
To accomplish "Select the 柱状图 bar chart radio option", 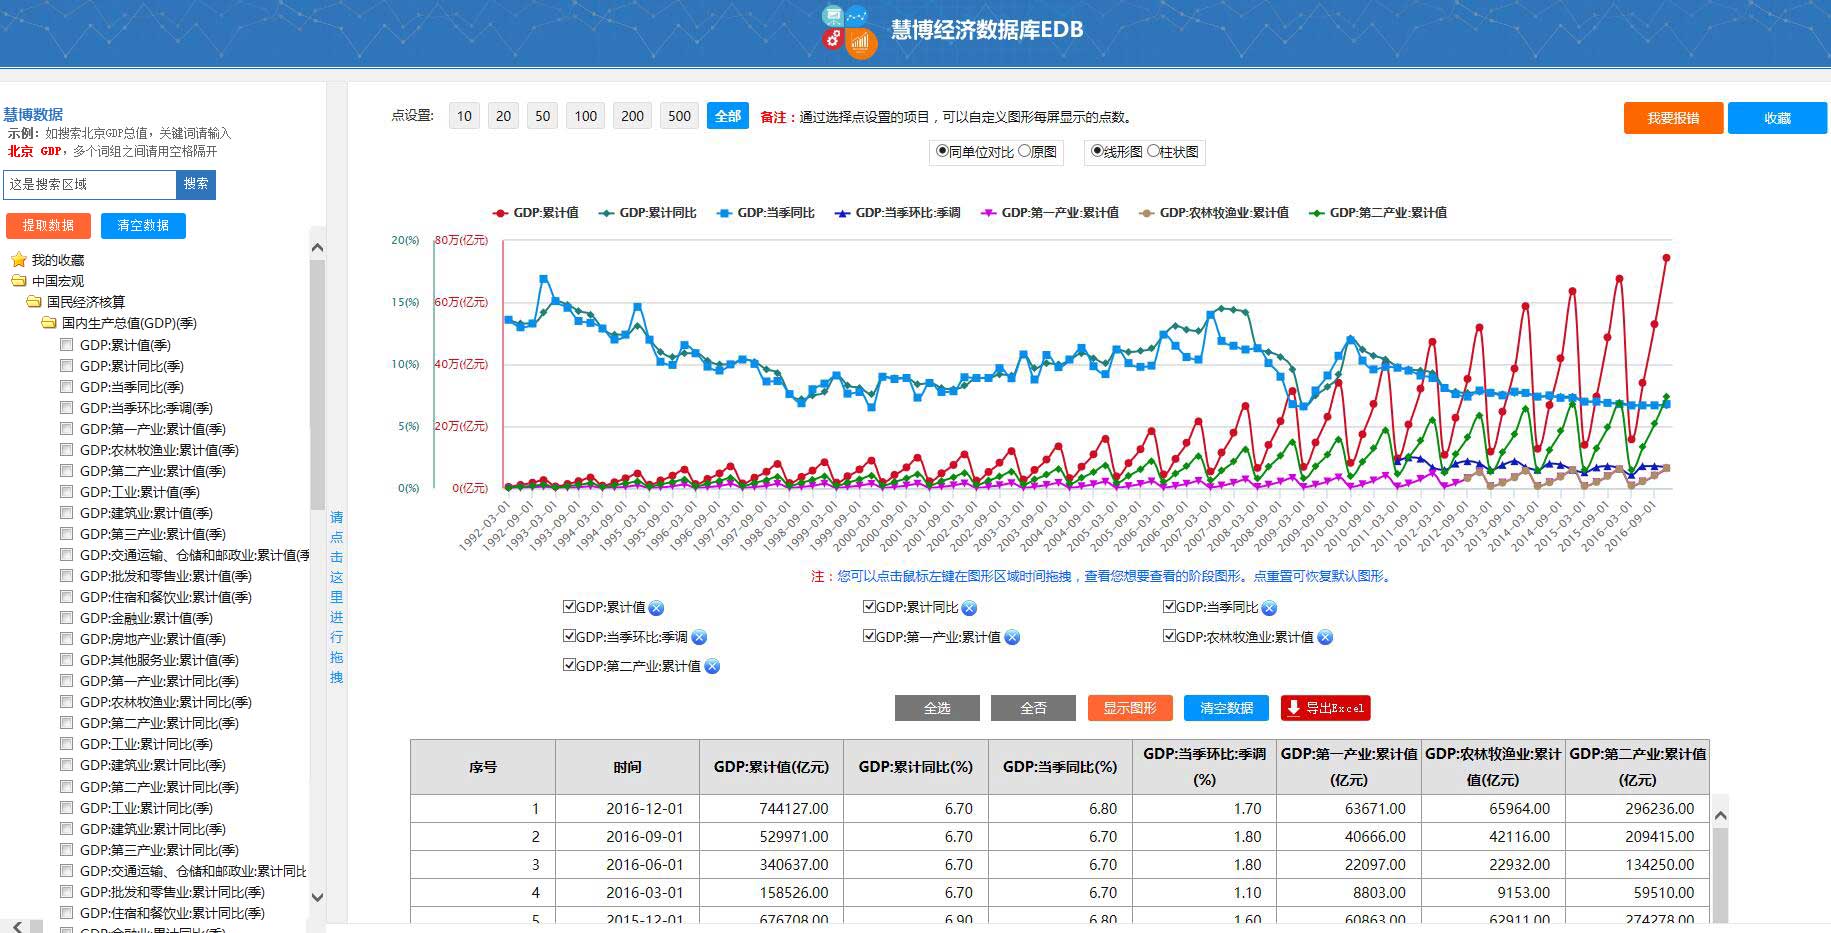I will coord(1153,151).
